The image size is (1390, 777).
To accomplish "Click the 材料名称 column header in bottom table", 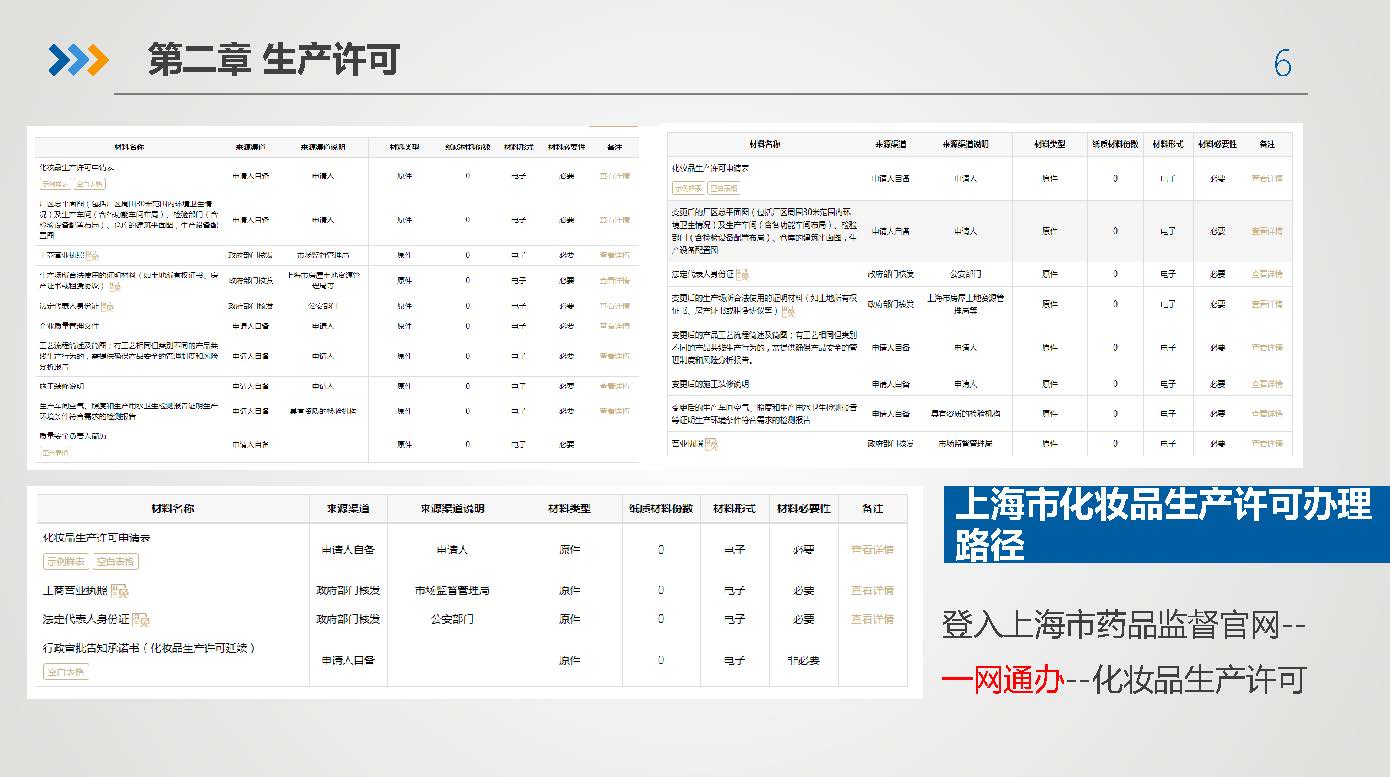I will pyautogui.click(x=172, y=509).
